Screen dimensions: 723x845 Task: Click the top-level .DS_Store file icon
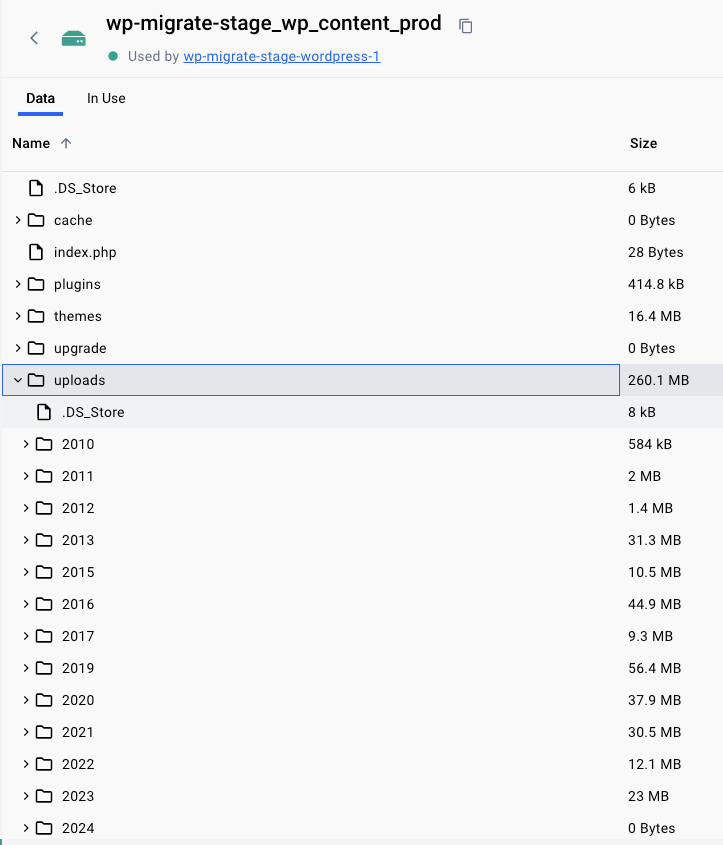coord(36,188)
